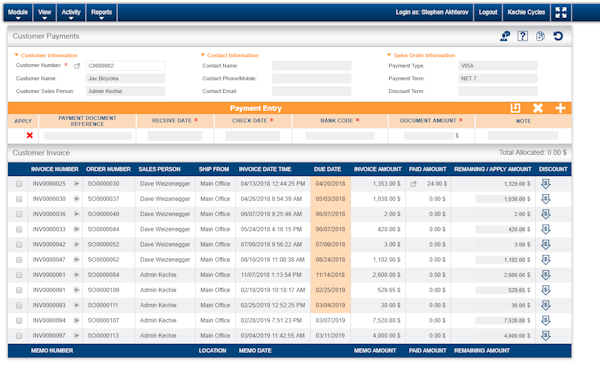
Task: Collapse the Sales Order Information section
Action: (x=389, y=55)
